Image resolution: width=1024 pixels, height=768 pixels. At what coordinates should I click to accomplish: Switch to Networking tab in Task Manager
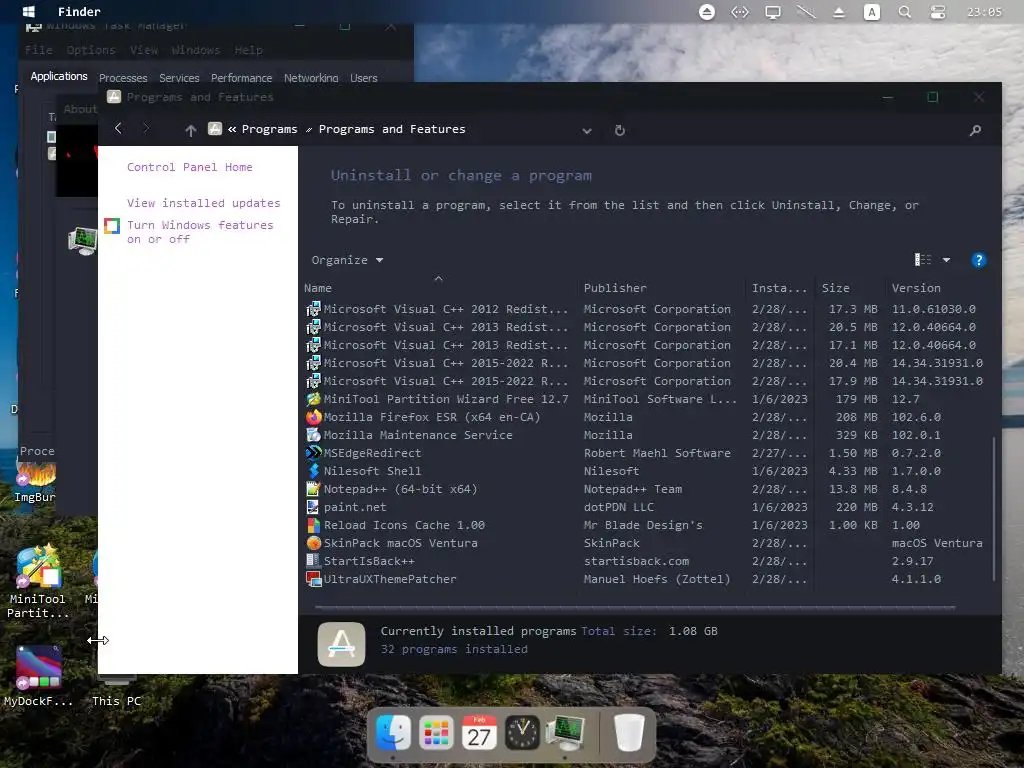coord(311,78)
